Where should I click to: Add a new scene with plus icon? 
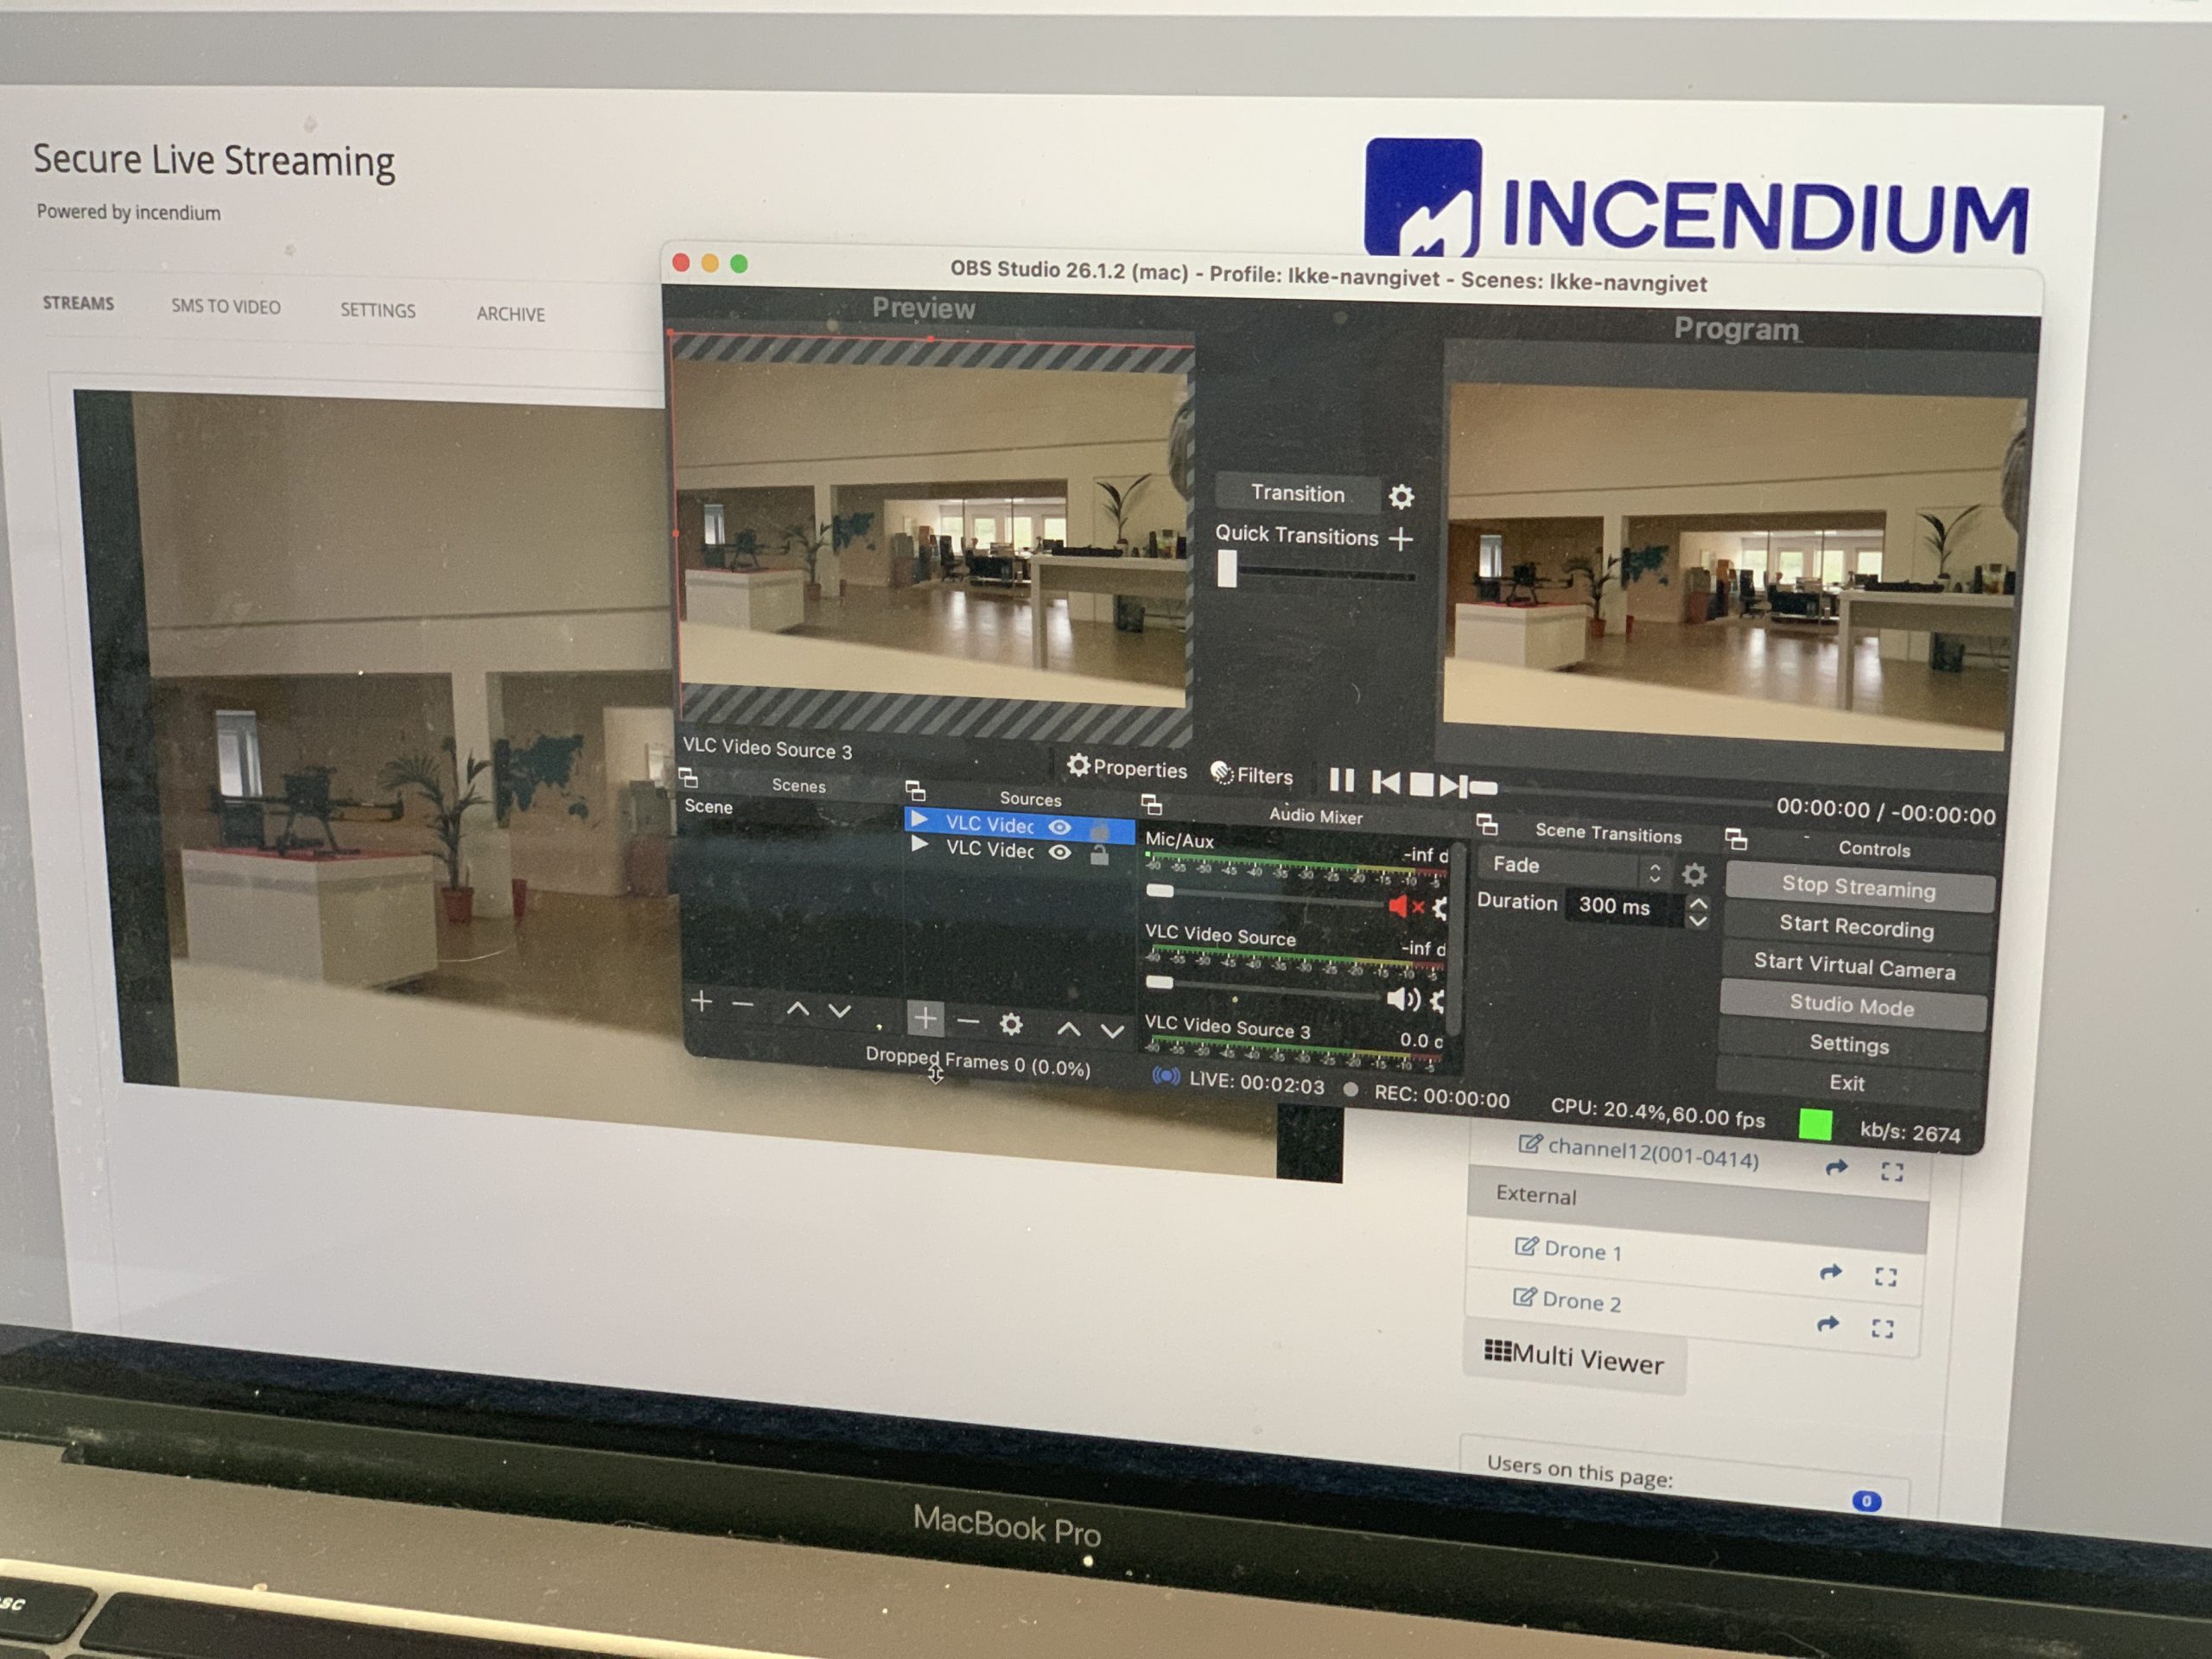(702, 1001)
